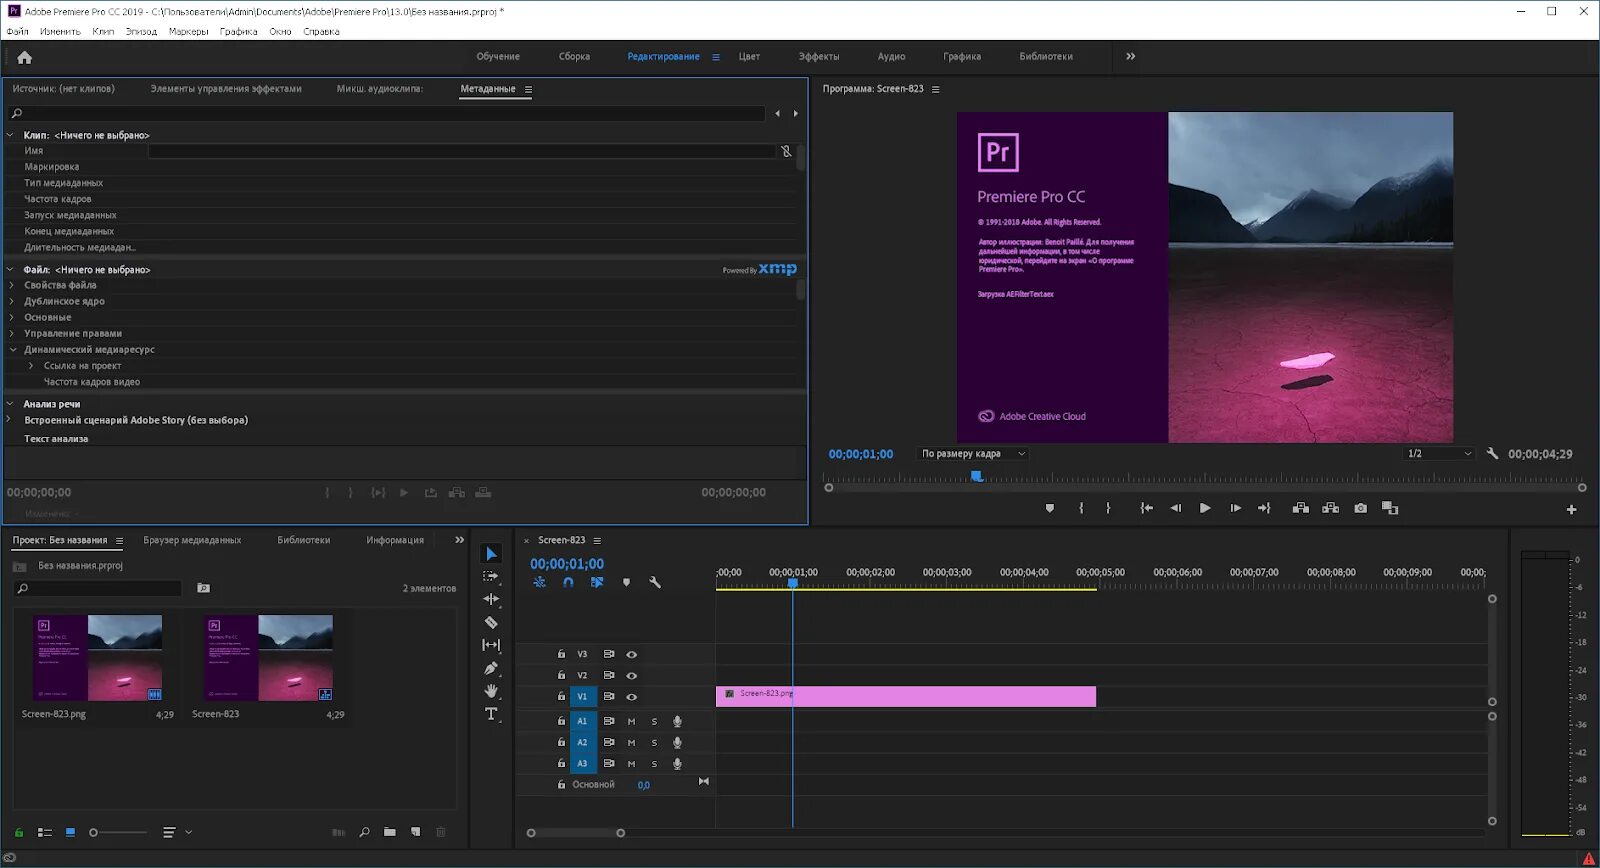Switch to Эффекты workspace
The height and width of the screenshot is (868, 1600).
coord(819,57)
